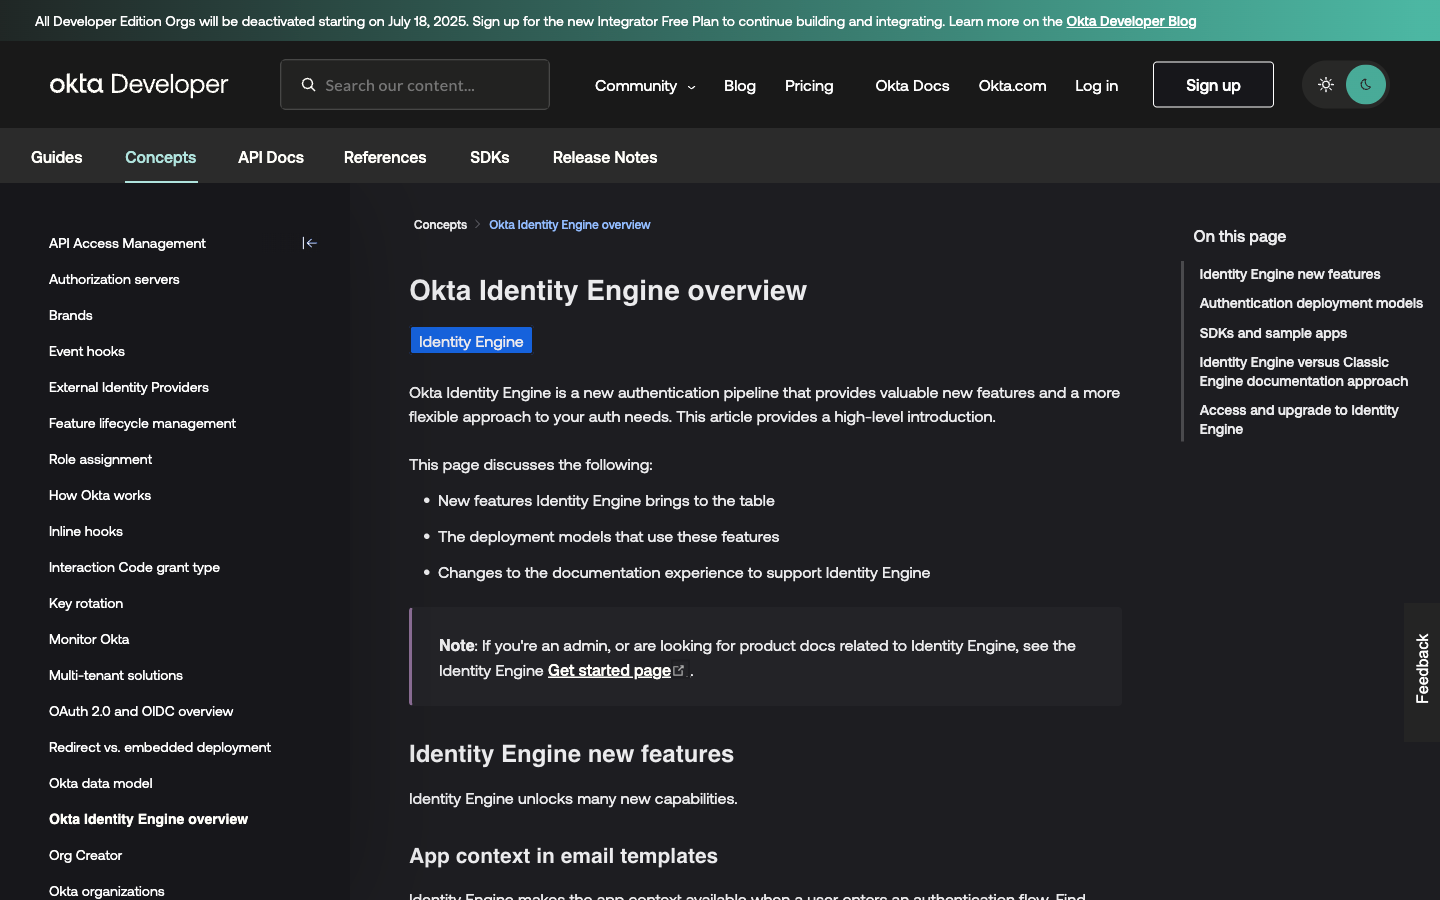Switch to light theme sun icon
This screenshot has height=900, width=1440.
(x=1326, y=85)
